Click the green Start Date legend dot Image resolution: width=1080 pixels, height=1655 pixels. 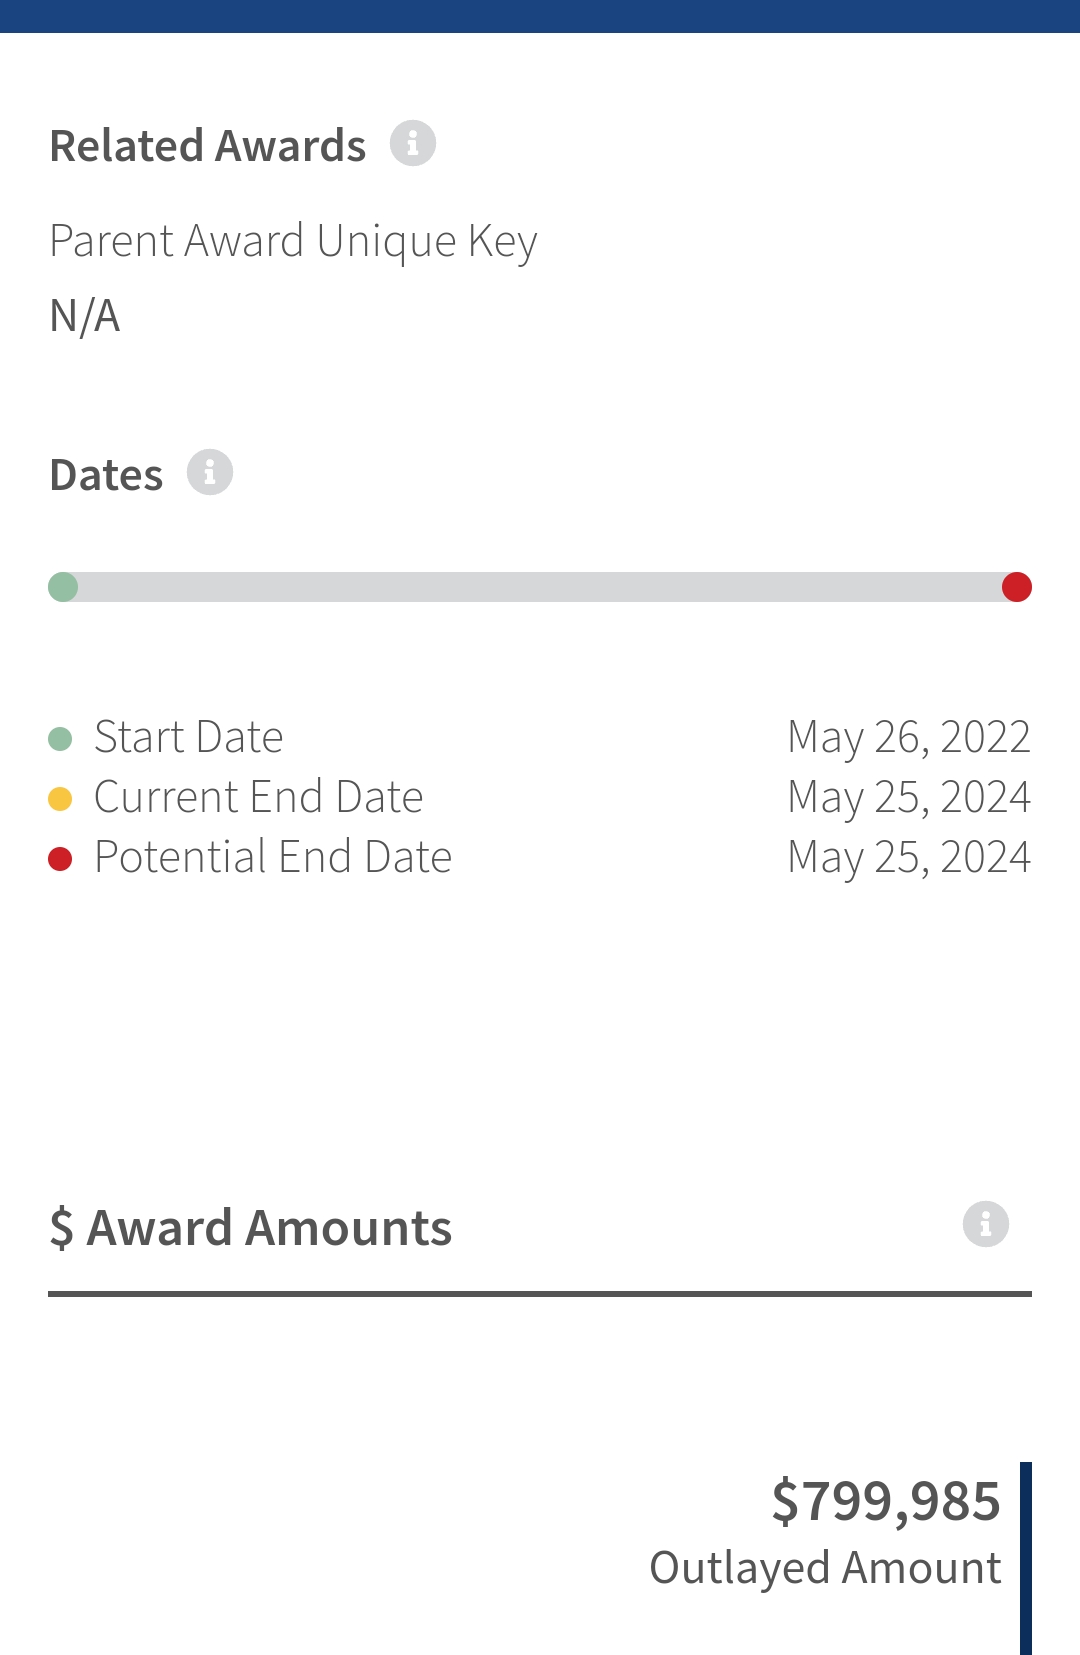(60, 739)
